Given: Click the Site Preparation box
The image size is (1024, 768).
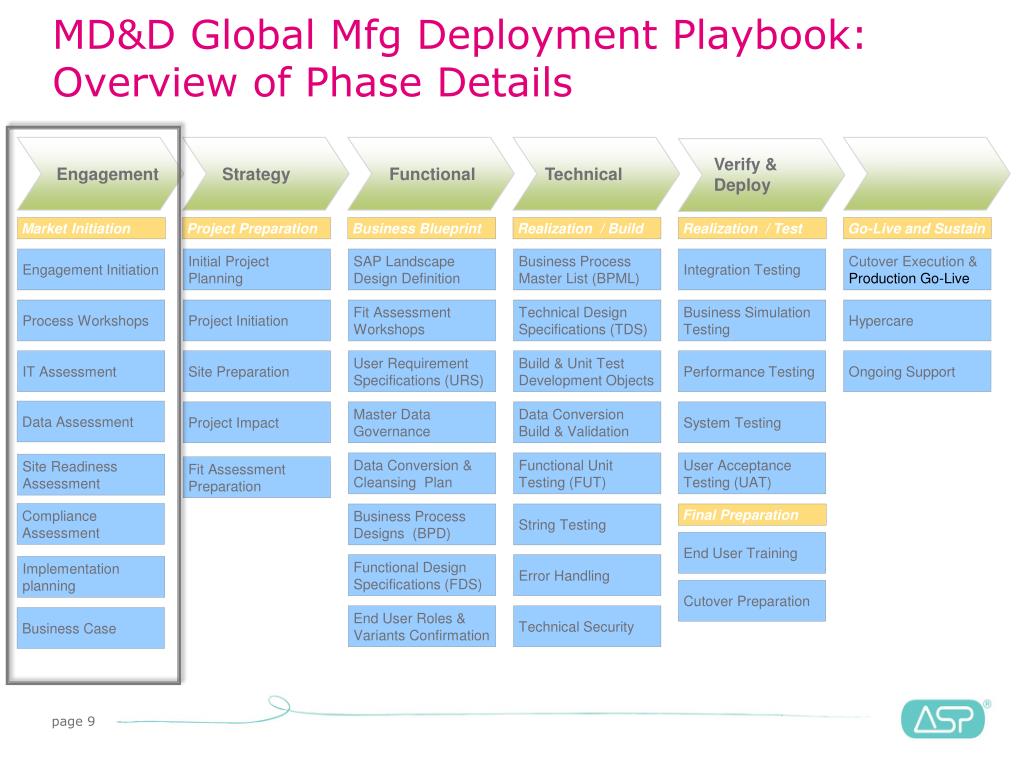Looking at the screenshot, I should coord(257,371).
